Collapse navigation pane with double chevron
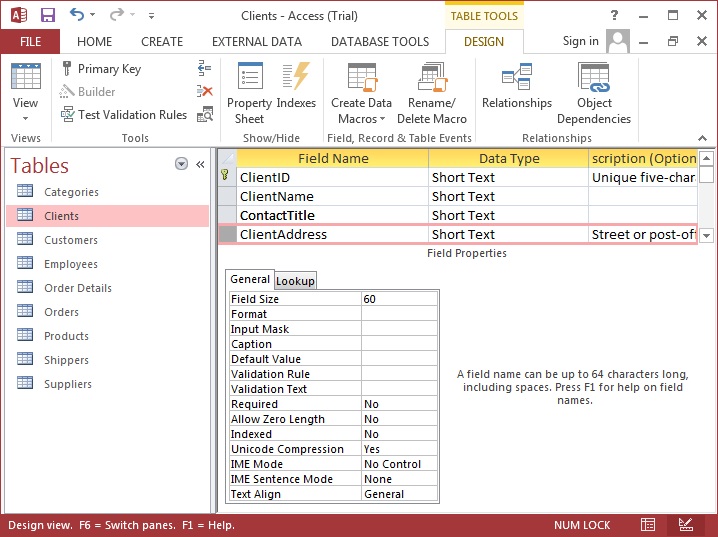Viewport: 718px width, 537px height. (x=200, y=164)
